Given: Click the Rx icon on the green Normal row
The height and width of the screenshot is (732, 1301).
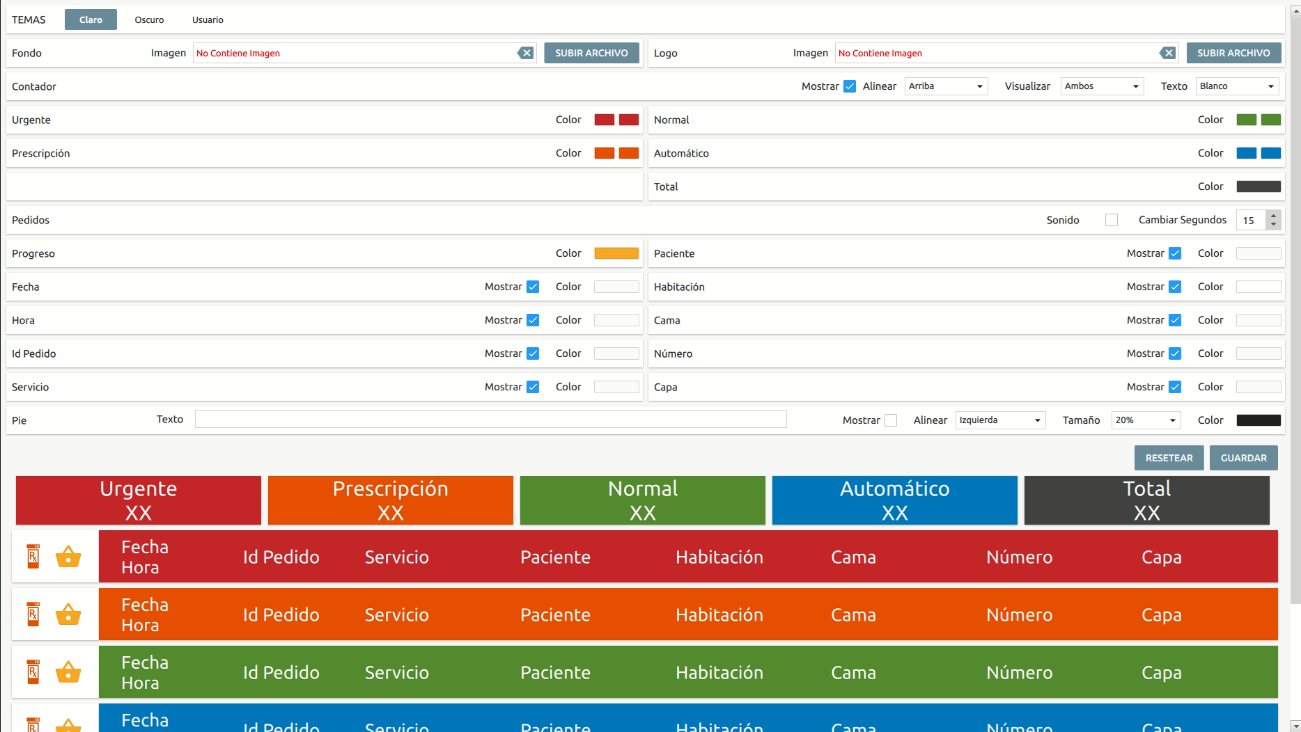Looking at the screenshot, I should pos(31,671).
